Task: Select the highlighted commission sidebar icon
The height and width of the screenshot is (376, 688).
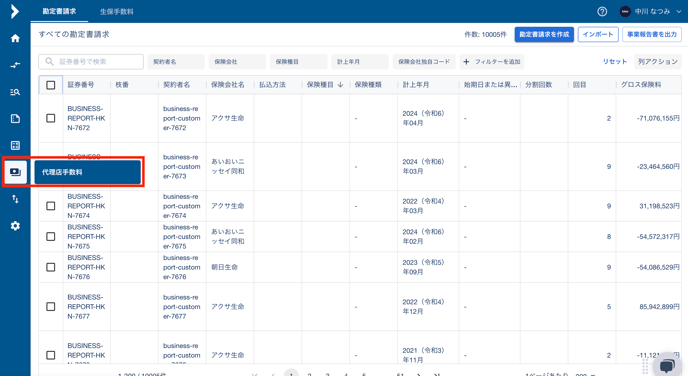Action: 15,172
